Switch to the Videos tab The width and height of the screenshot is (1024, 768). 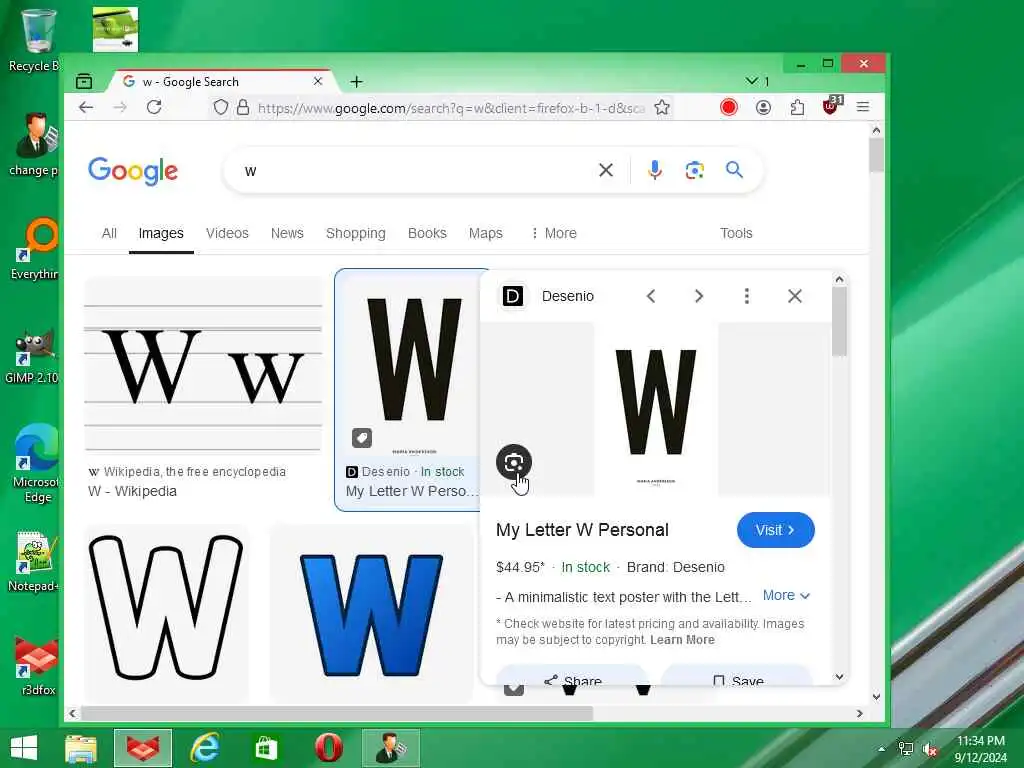point(227,233)
